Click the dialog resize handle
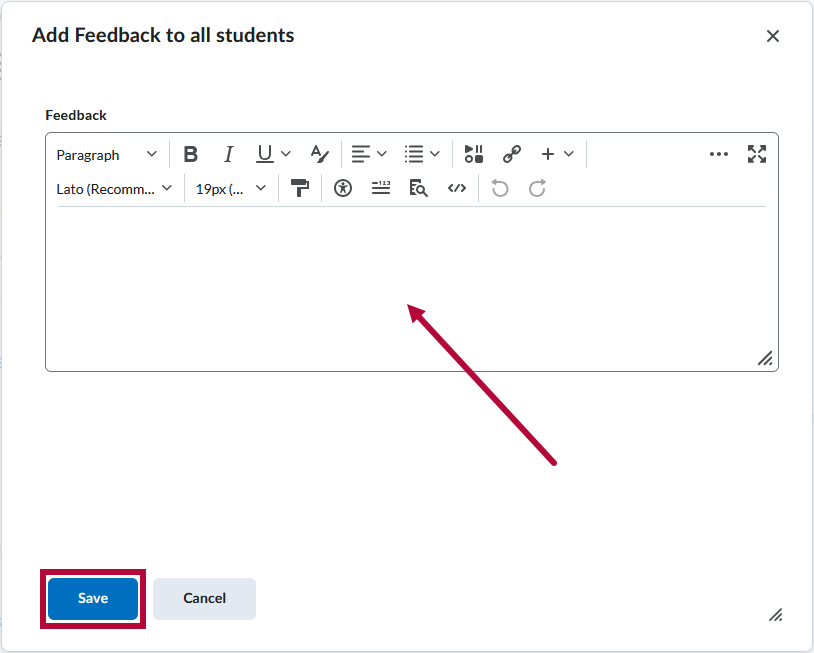The width and height of the screenshot is (814, 653). (x=776, y=615)
